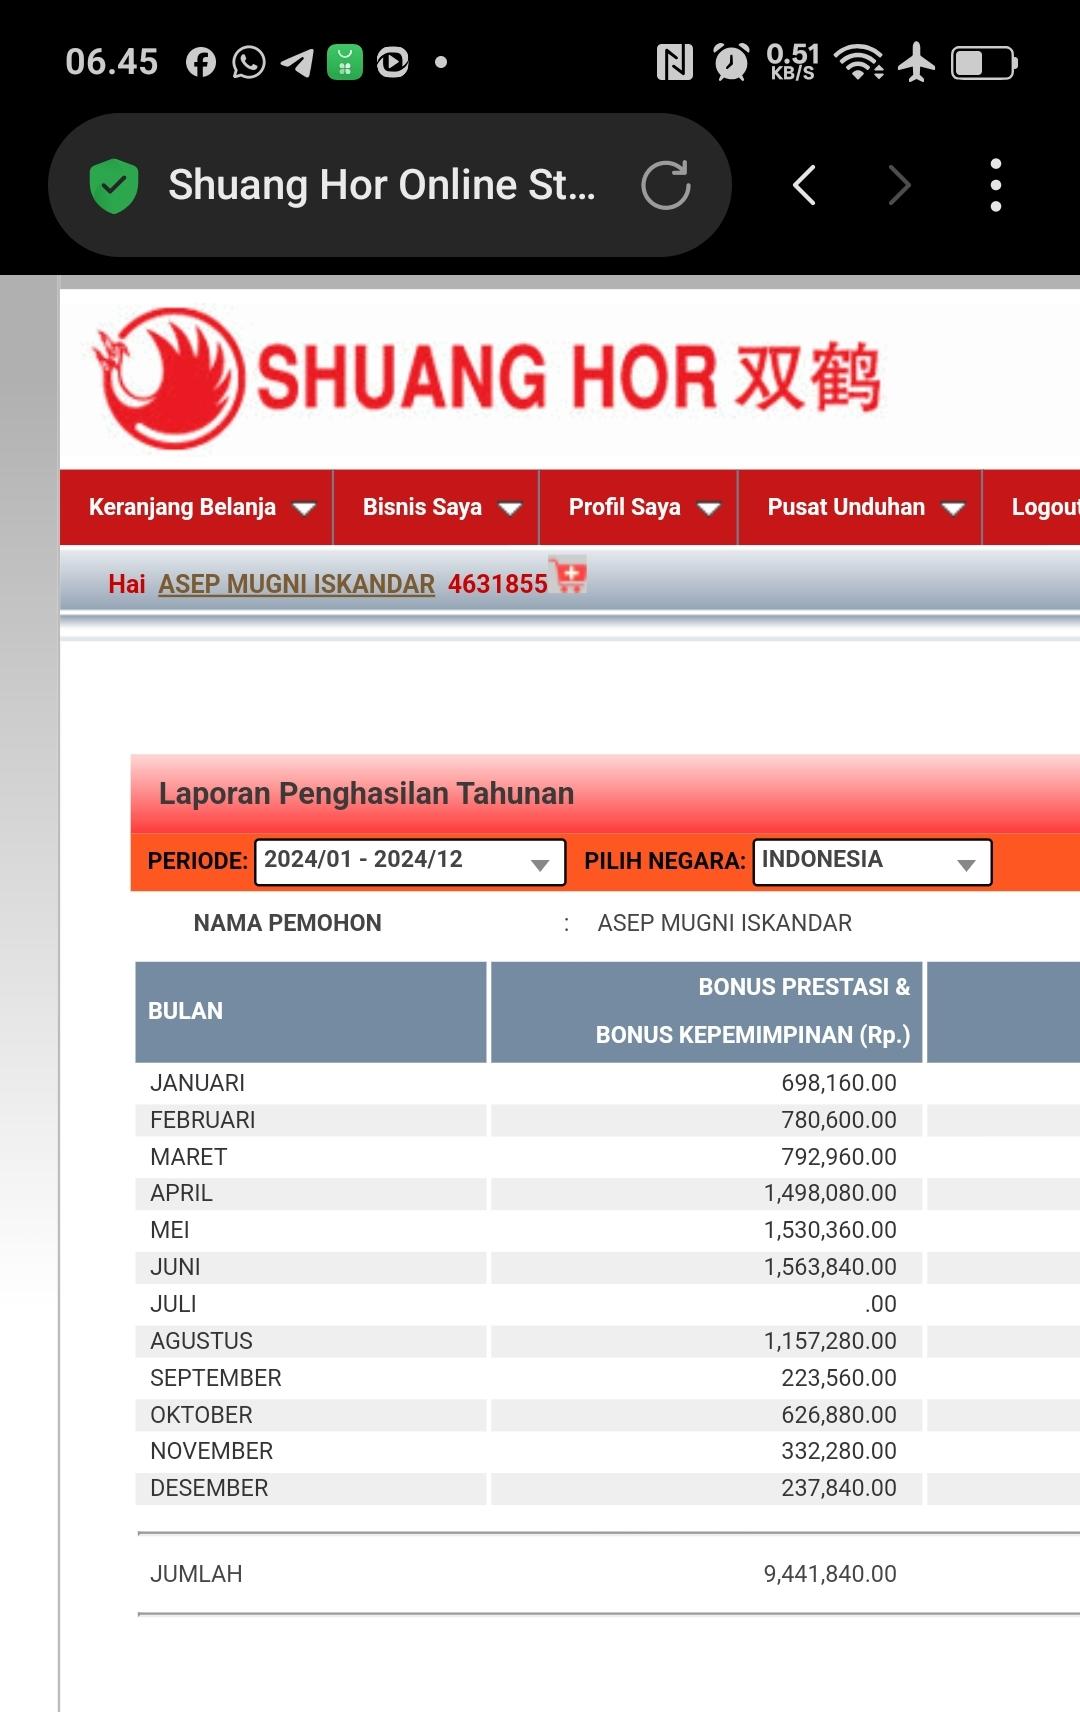Expand the Keranjang Belanja dropdown arrow
This screenshot has height=1712, width=1080.
(304, 509)
